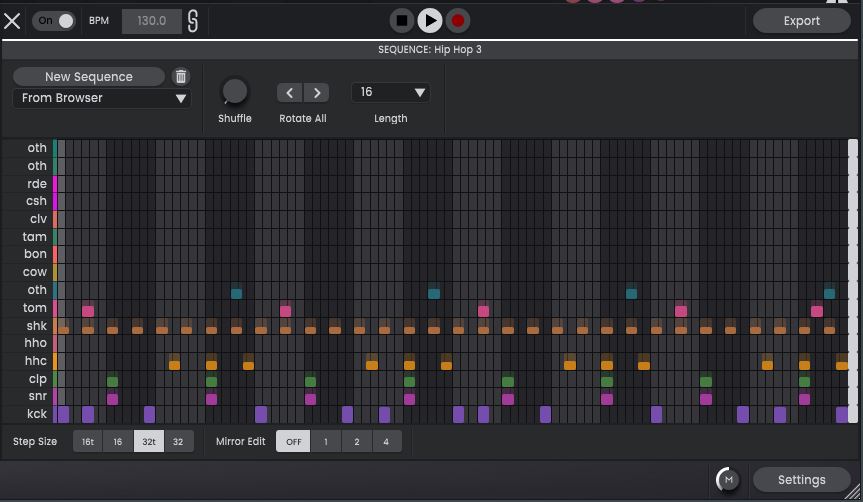Screen dimensions: 863x502
Task: Select the cow track label
Action: coord(35,272)
